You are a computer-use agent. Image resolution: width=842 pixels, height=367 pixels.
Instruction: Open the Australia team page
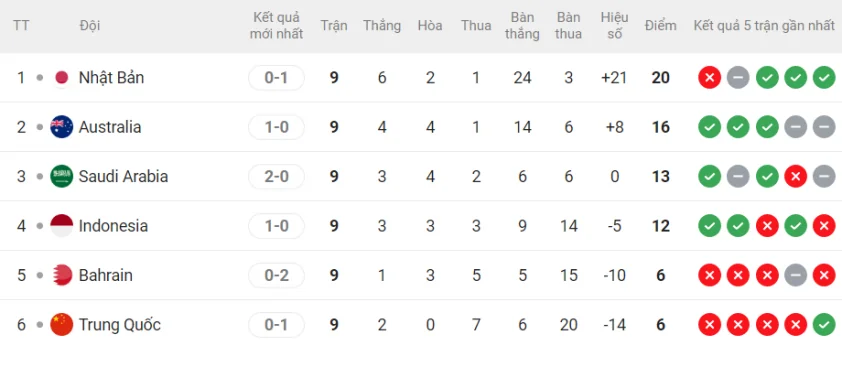point(110,127)
